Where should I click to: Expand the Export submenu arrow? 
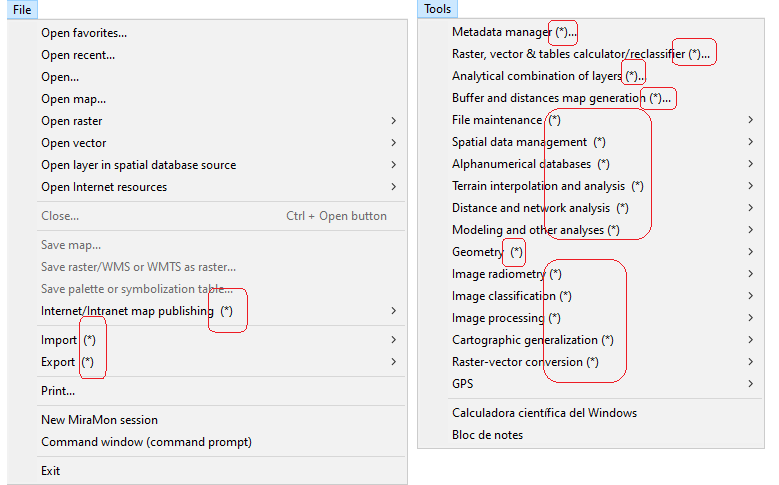point(394,362)
